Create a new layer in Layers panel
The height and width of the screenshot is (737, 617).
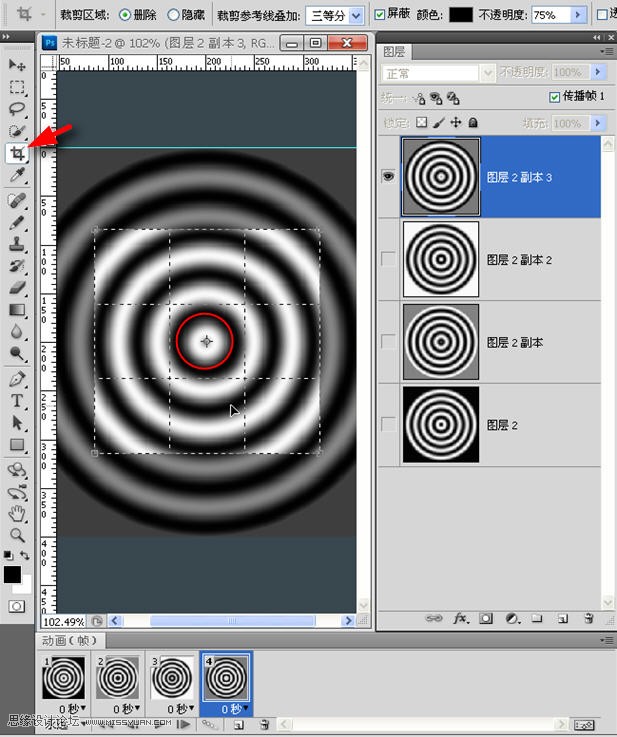pos(562,618)
